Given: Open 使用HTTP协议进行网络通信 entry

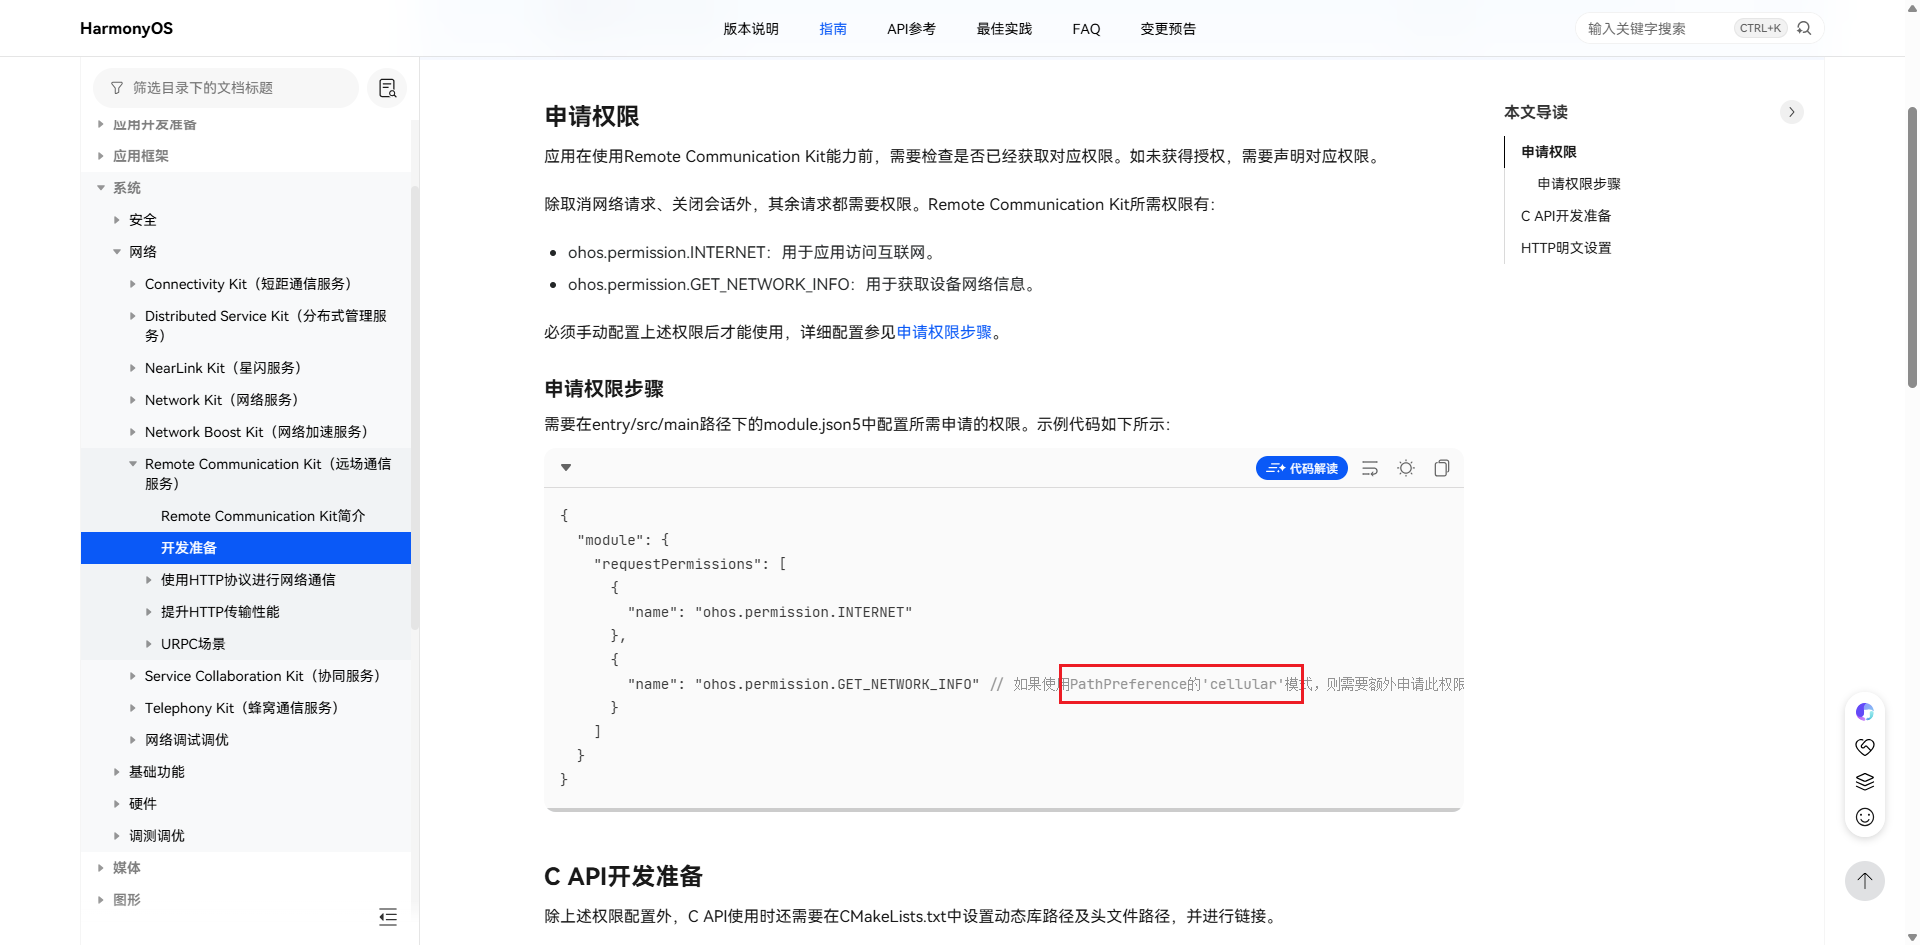Looking at the screenshot, I should pos(246,580).
